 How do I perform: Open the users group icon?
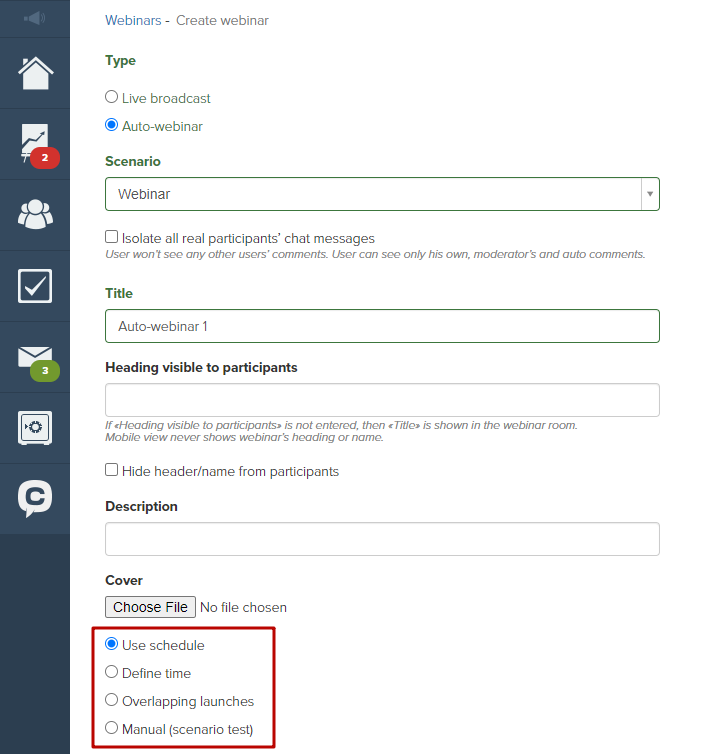click(35, 214)
